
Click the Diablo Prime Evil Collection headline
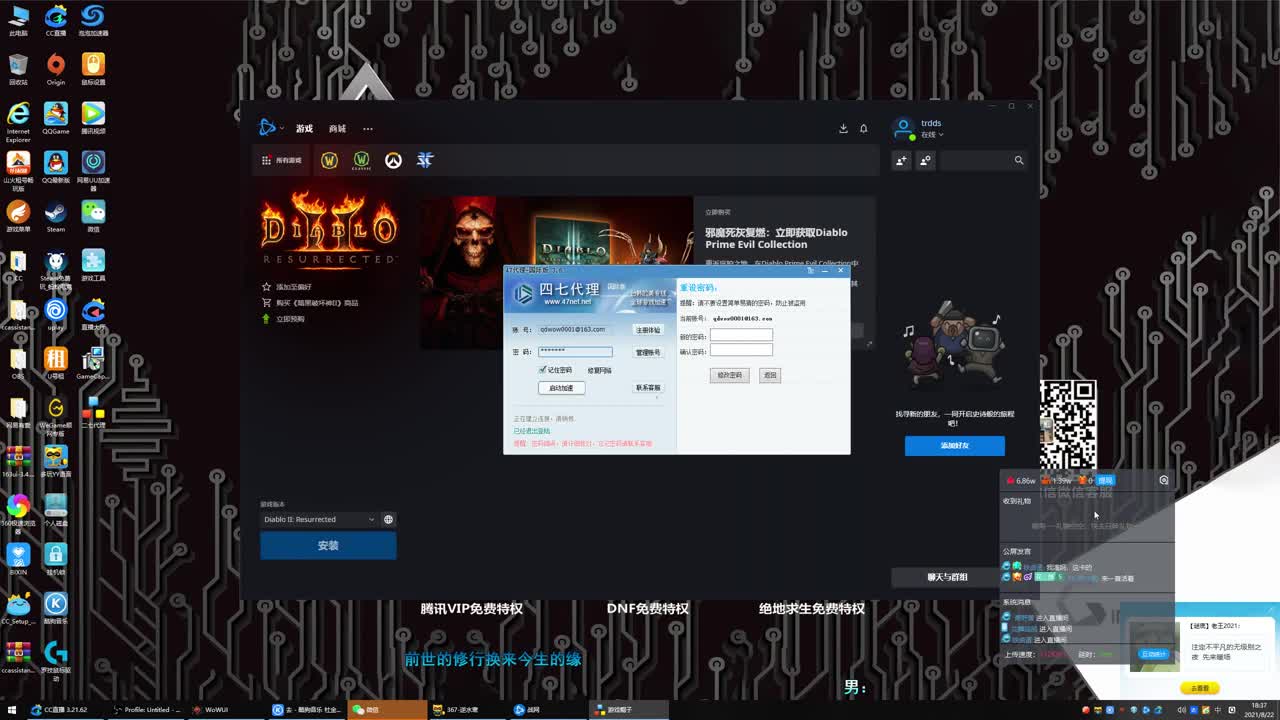coord(776,238)
